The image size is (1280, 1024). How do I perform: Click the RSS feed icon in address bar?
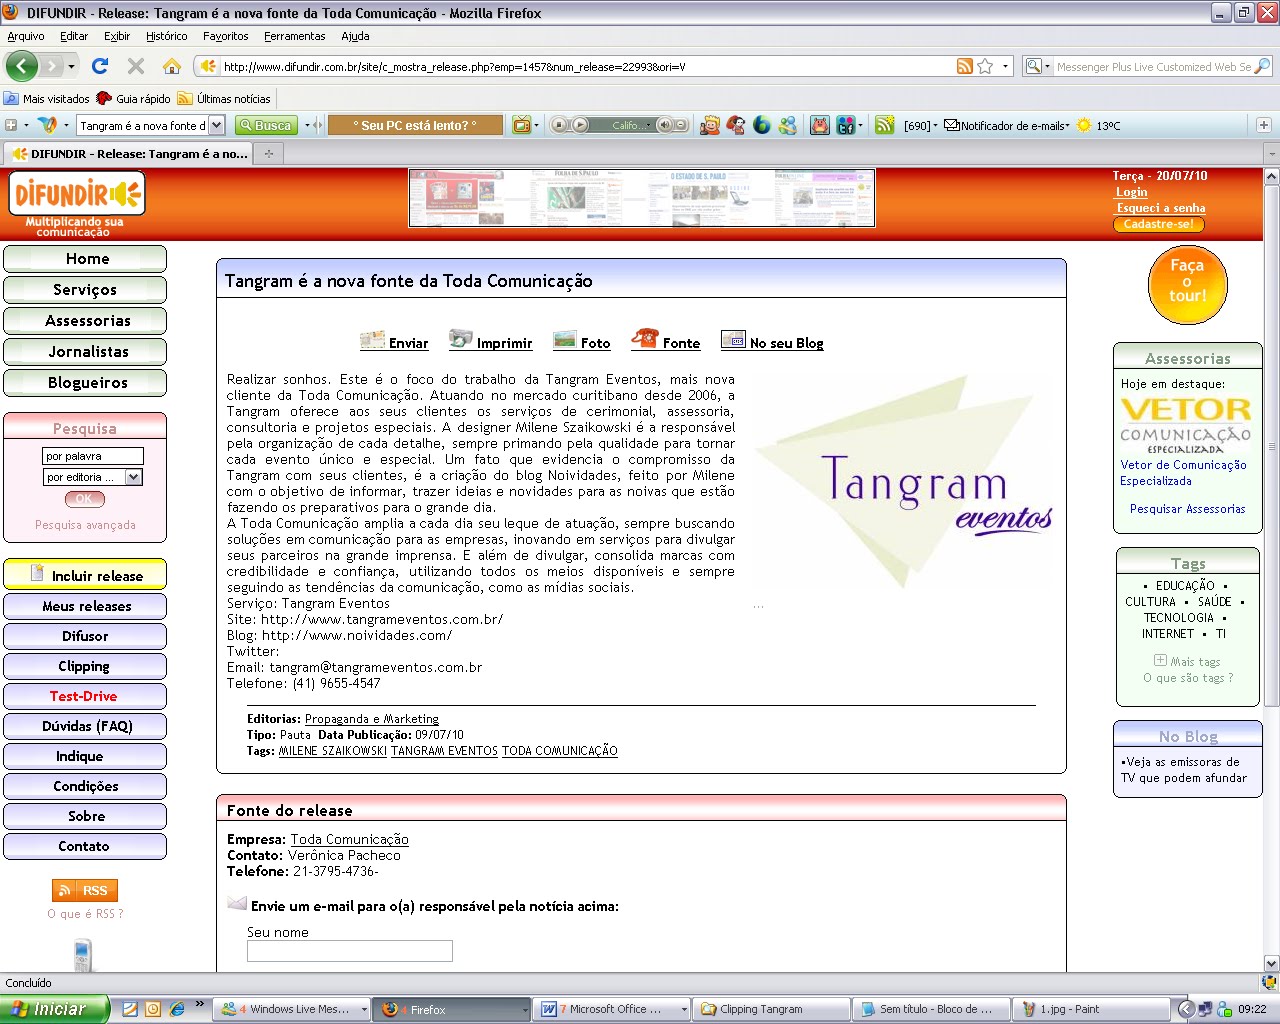(964, 66)
